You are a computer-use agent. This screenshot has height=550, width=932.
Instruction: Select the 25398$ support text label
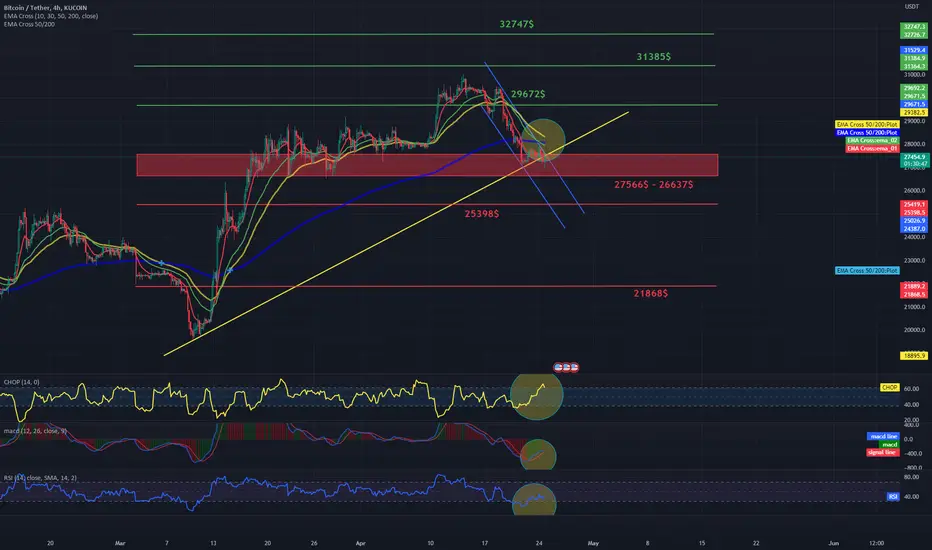482,213
